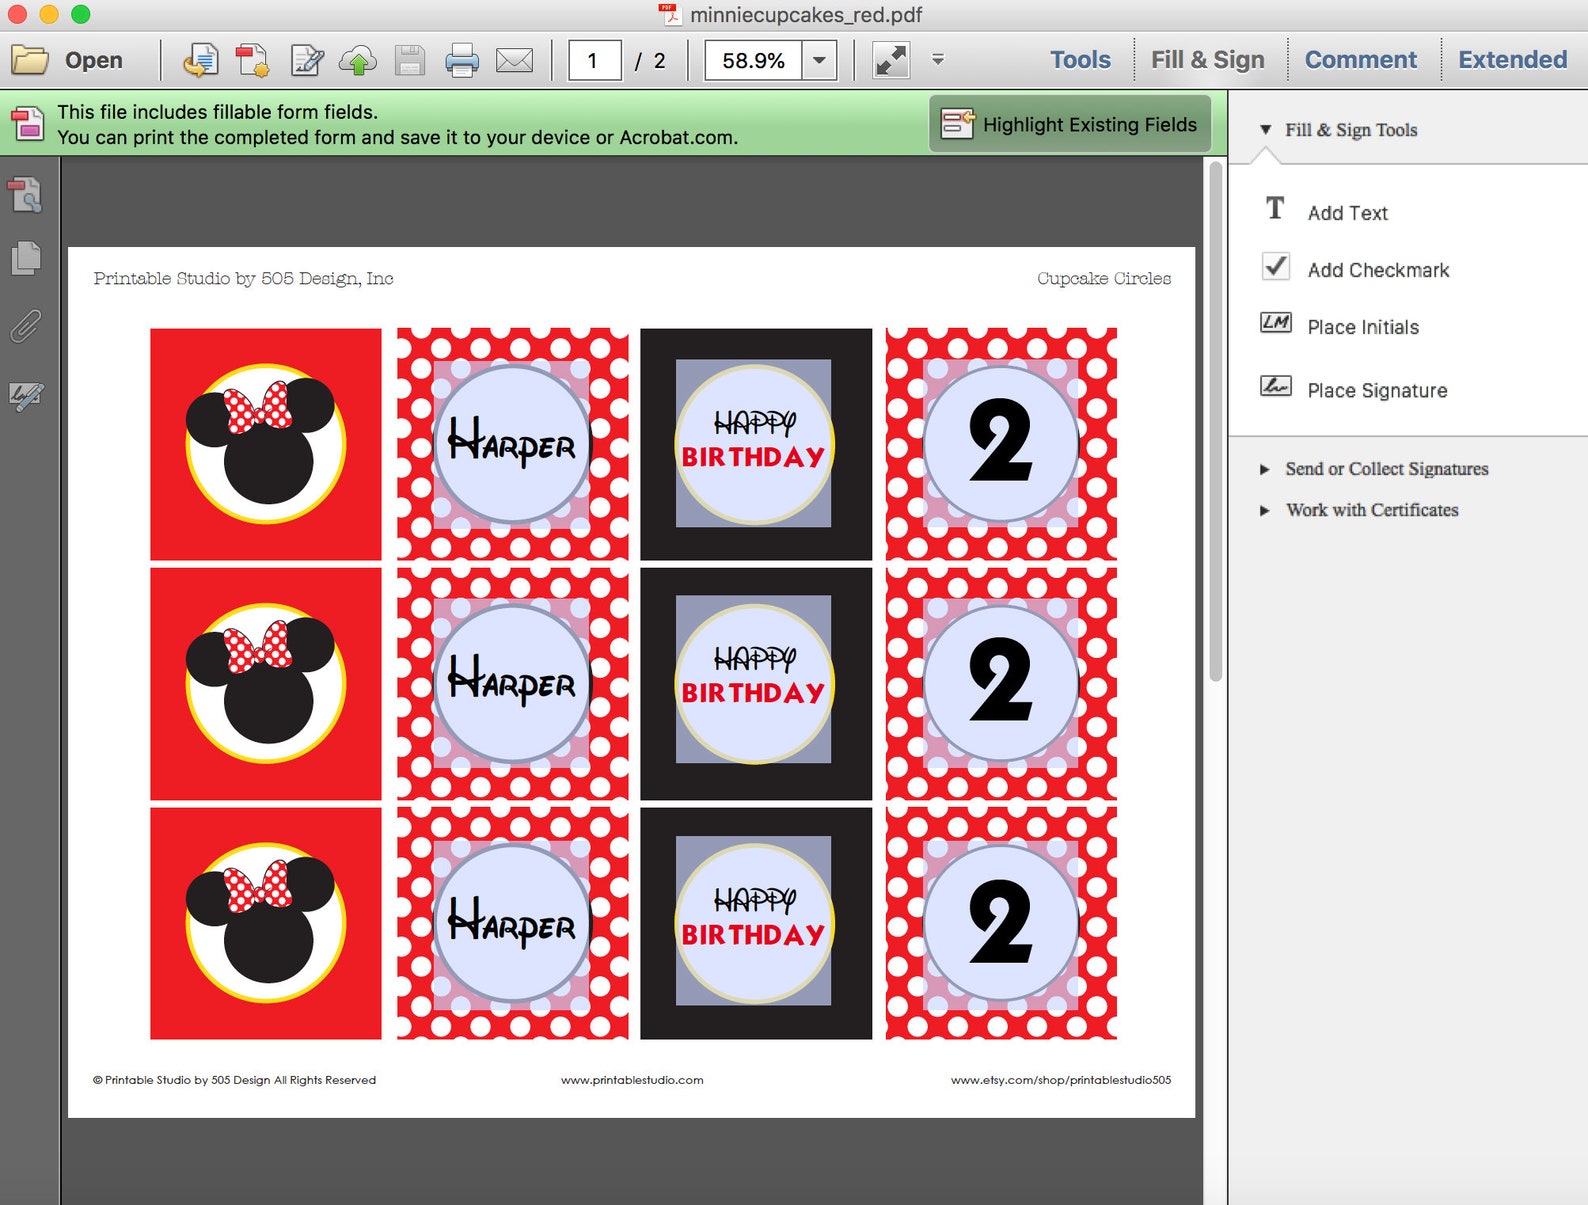Open the Tools pane tab
1588x1205 pixels.
(x=1080, y=60)
